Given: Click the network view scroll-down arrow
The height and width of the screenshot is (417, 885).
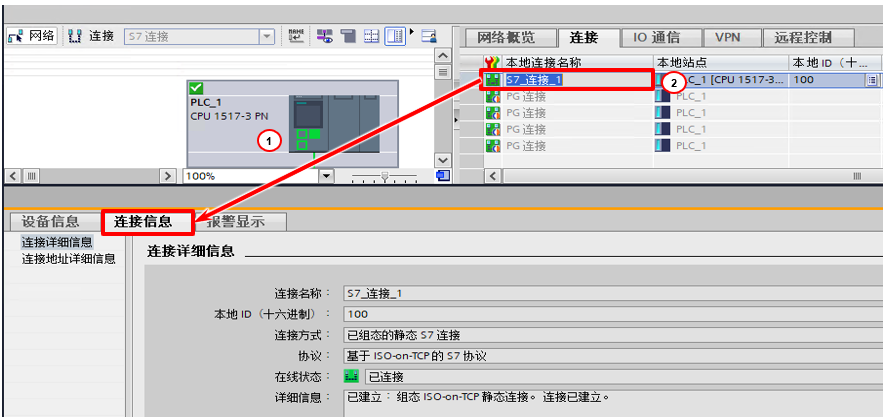Looking at the screenshot, I should click(444, 160).
